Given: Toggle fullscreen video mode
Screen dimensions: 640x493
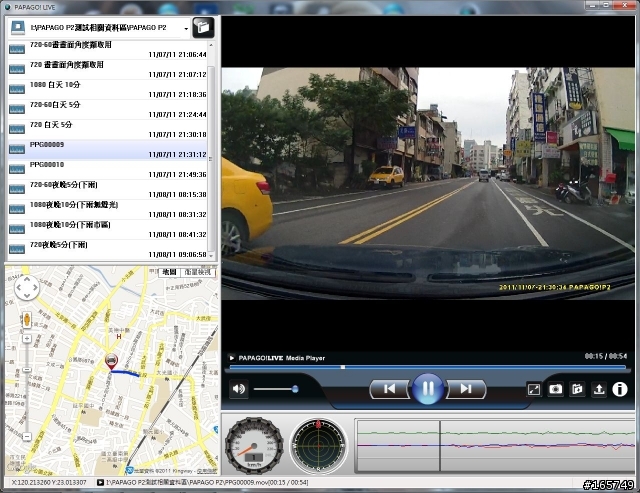Looking at the screenshot, I should tap(534, 389).
